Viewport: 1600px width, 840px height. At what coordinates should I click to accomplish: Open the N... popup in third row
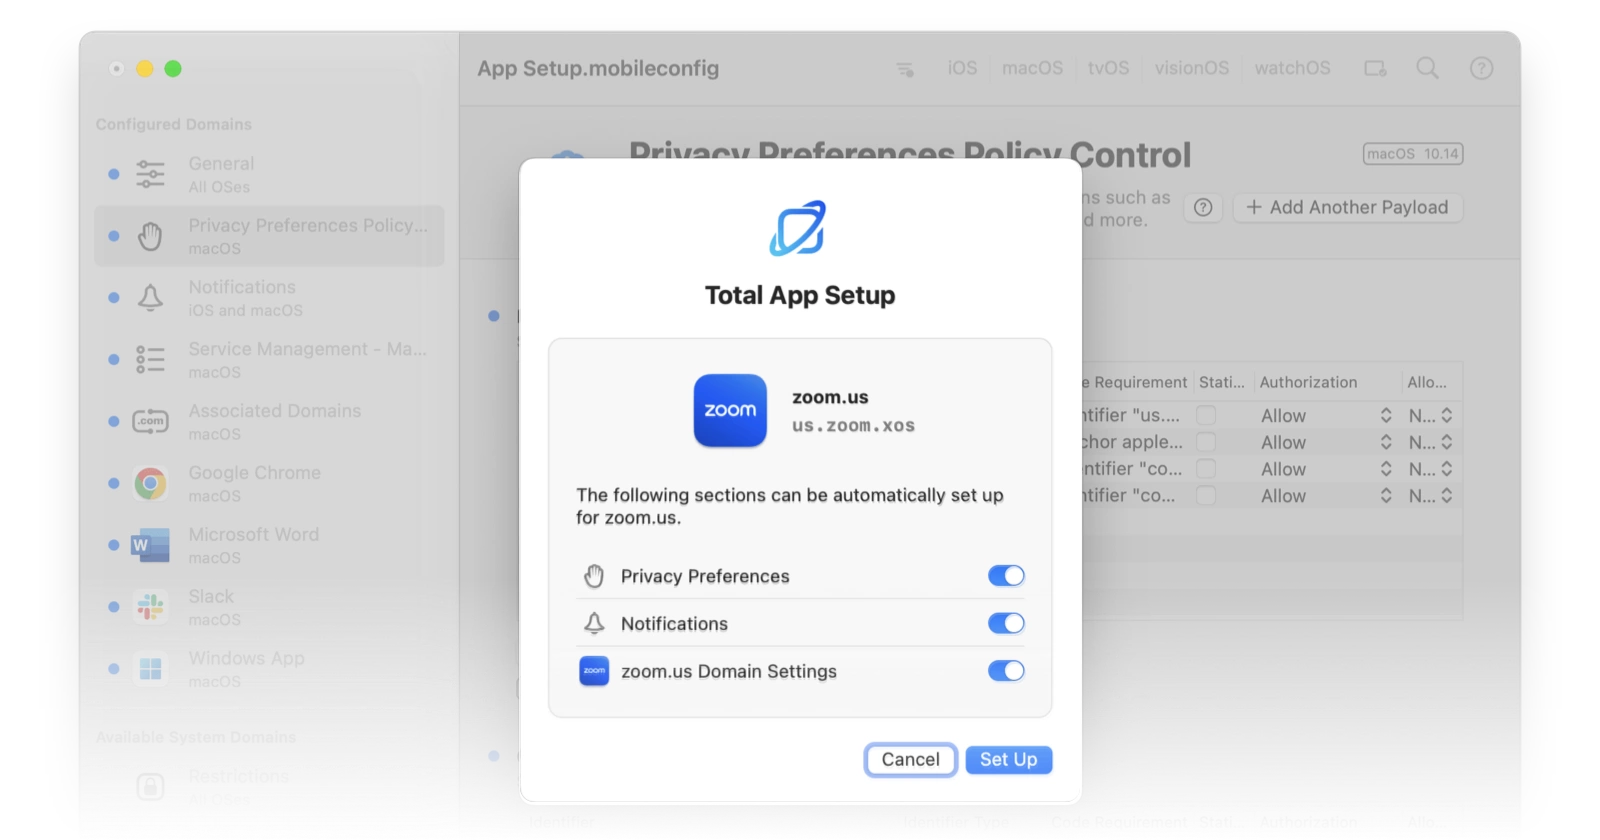[x=1431, y=469]
